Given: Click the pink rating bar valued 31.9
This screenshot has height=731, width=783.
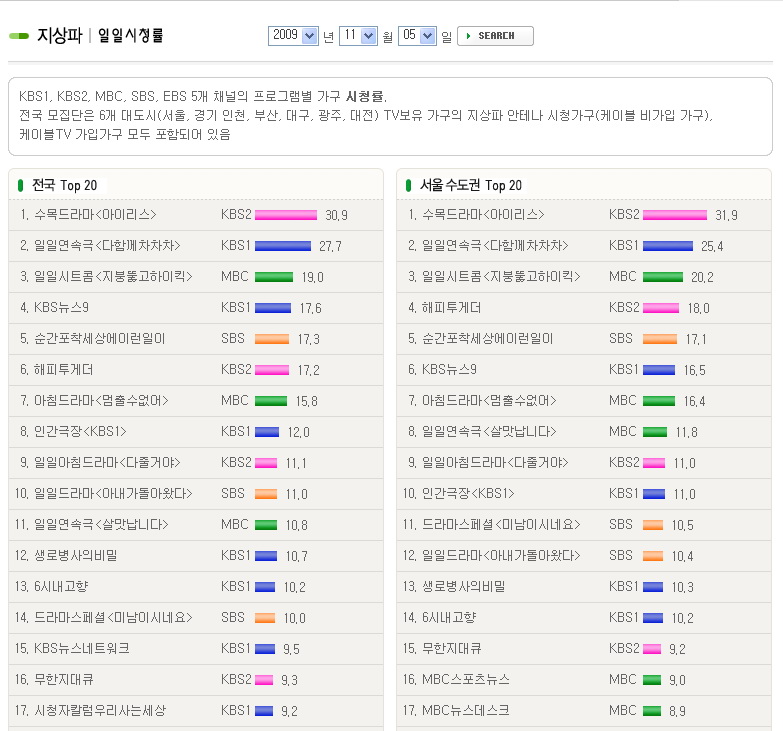Looking at the screenshot, I should [x=675, y=215].
